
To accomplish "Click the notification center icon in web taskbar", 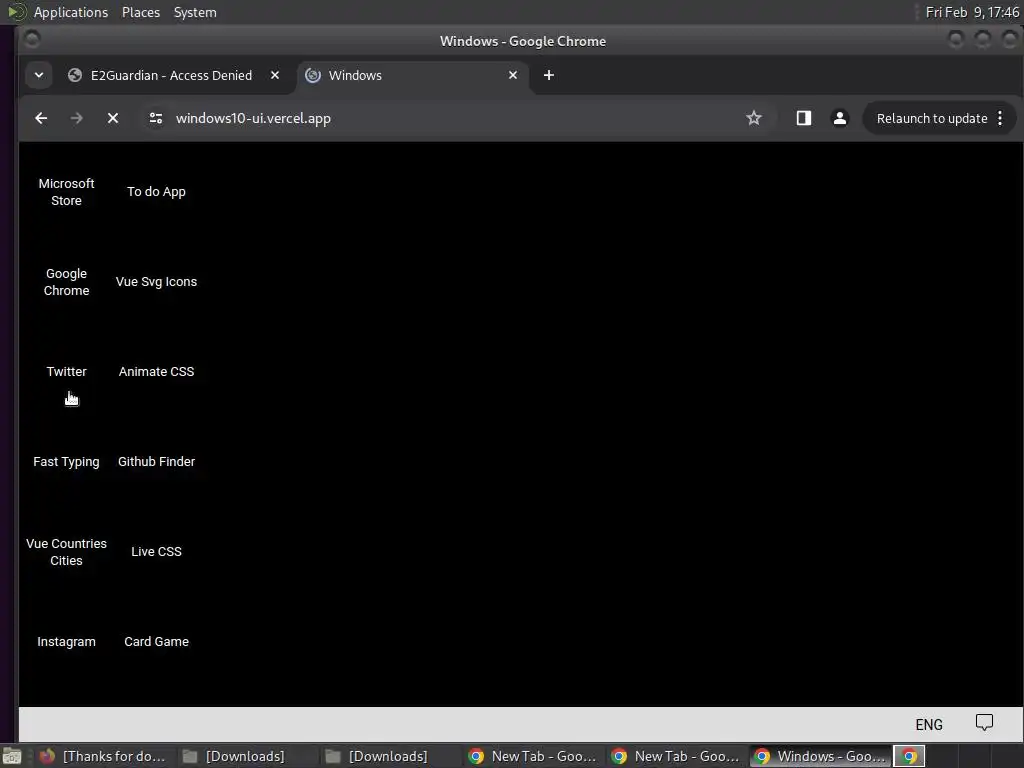I will (984, 723).
